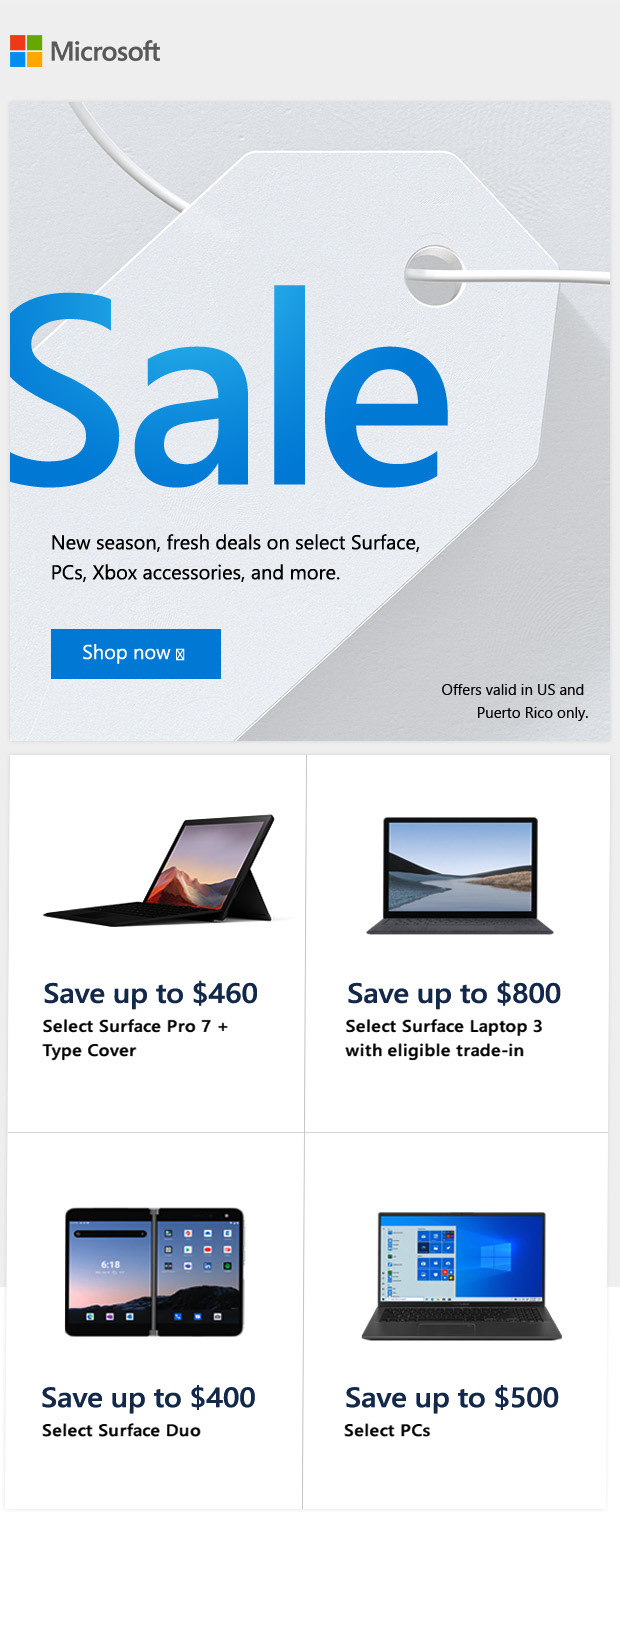This screenshot has width=620, height=1650.
Task: Click the arrow glyph in Shop now
Action: coord(180,655)
